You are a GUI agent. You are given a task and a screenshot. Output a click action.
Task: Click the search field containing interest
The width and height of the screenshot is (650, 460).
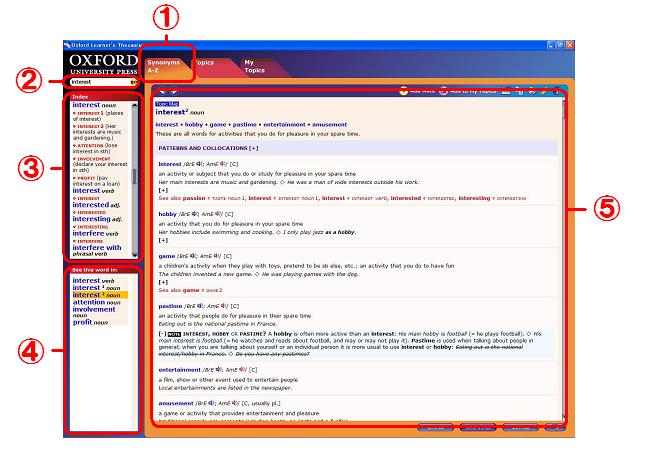point(100,82)
